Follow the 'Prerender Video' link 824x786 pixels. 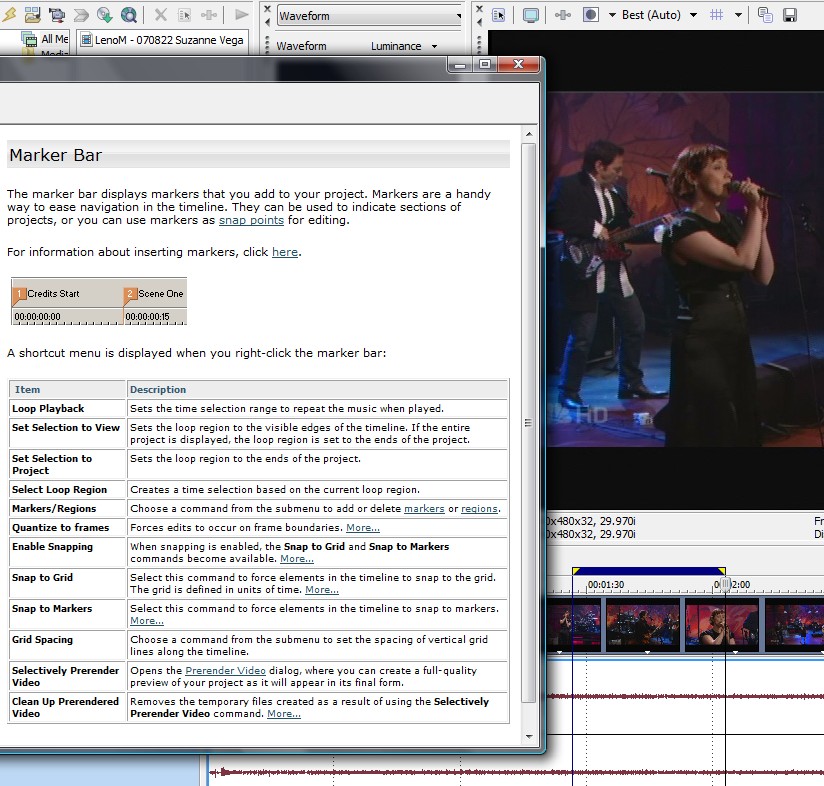point(225,670)
